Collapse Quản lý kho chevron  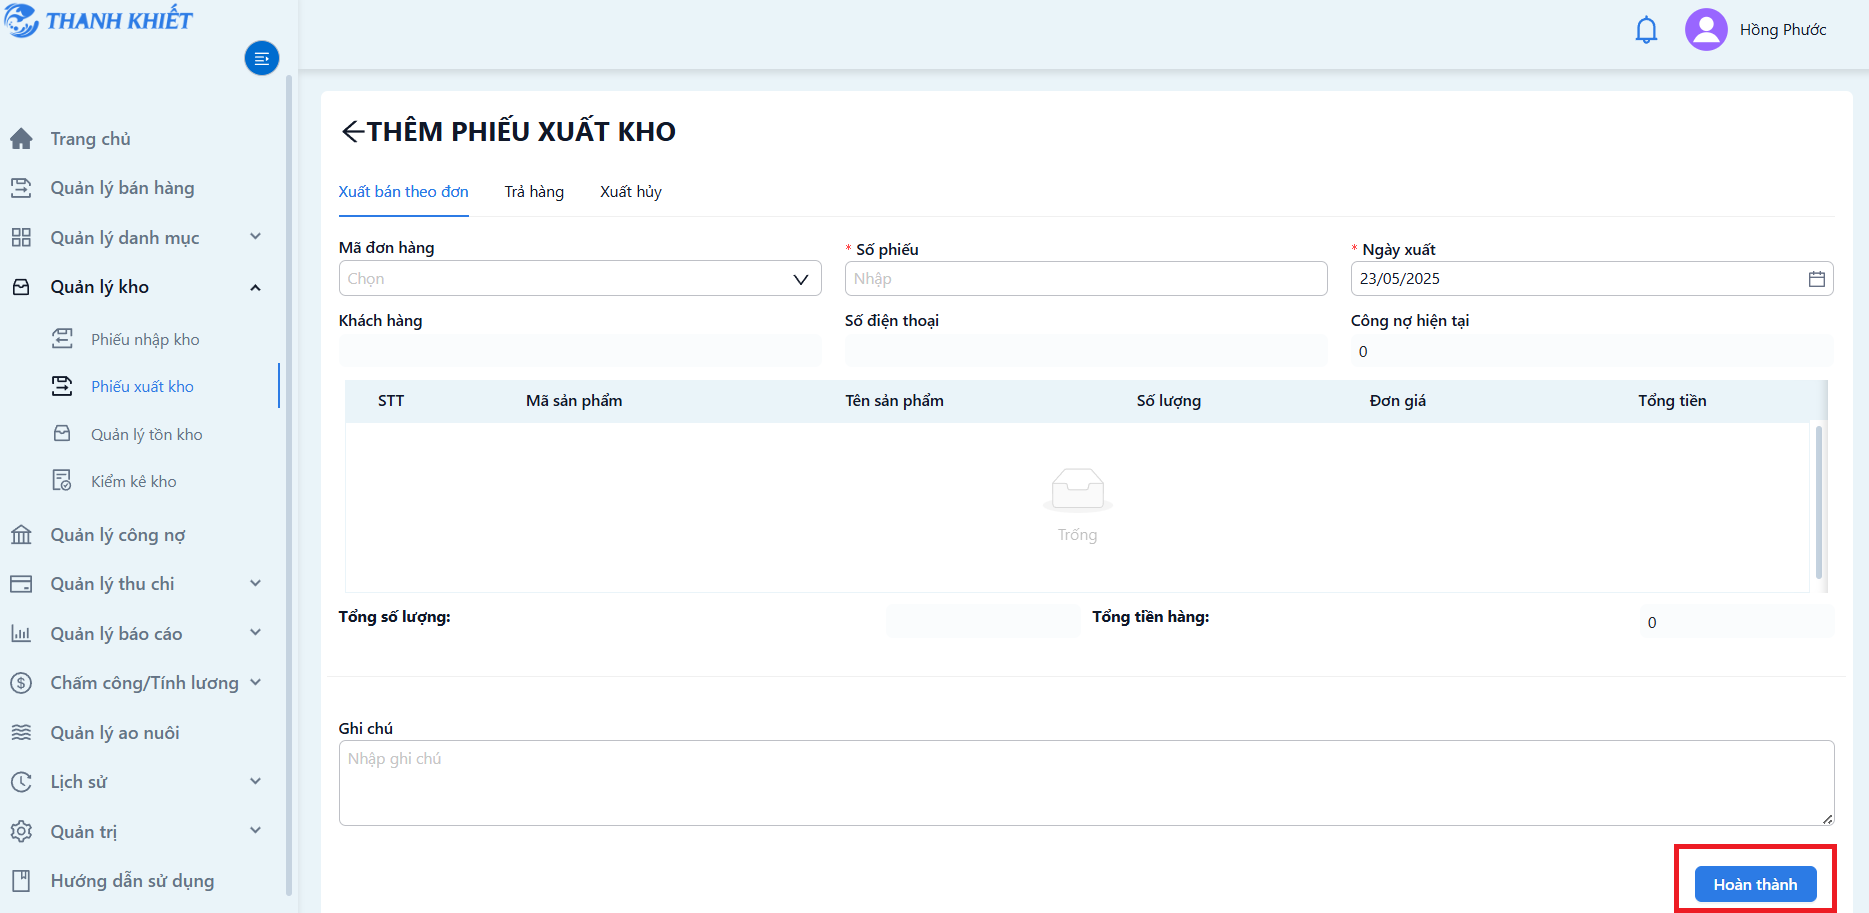(256, 287)
